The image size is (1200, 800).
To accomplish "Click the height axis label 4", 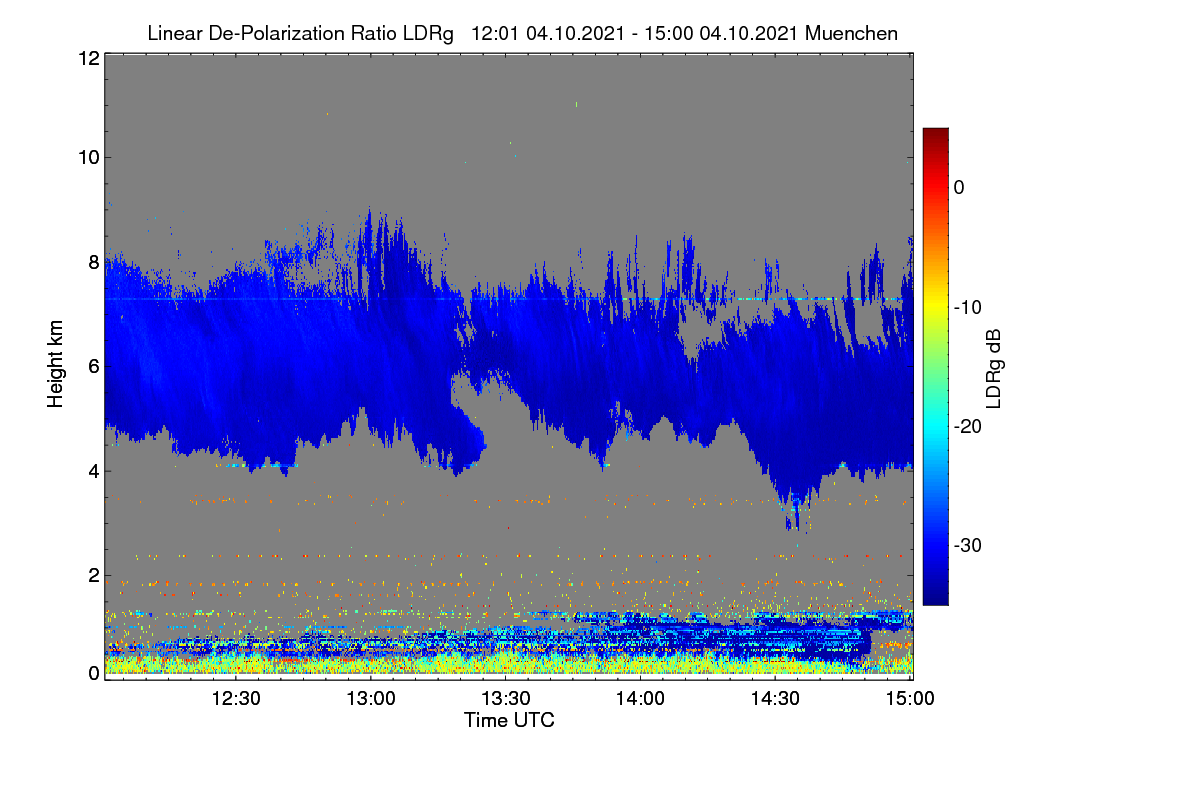I will click(x=92, y=471).
